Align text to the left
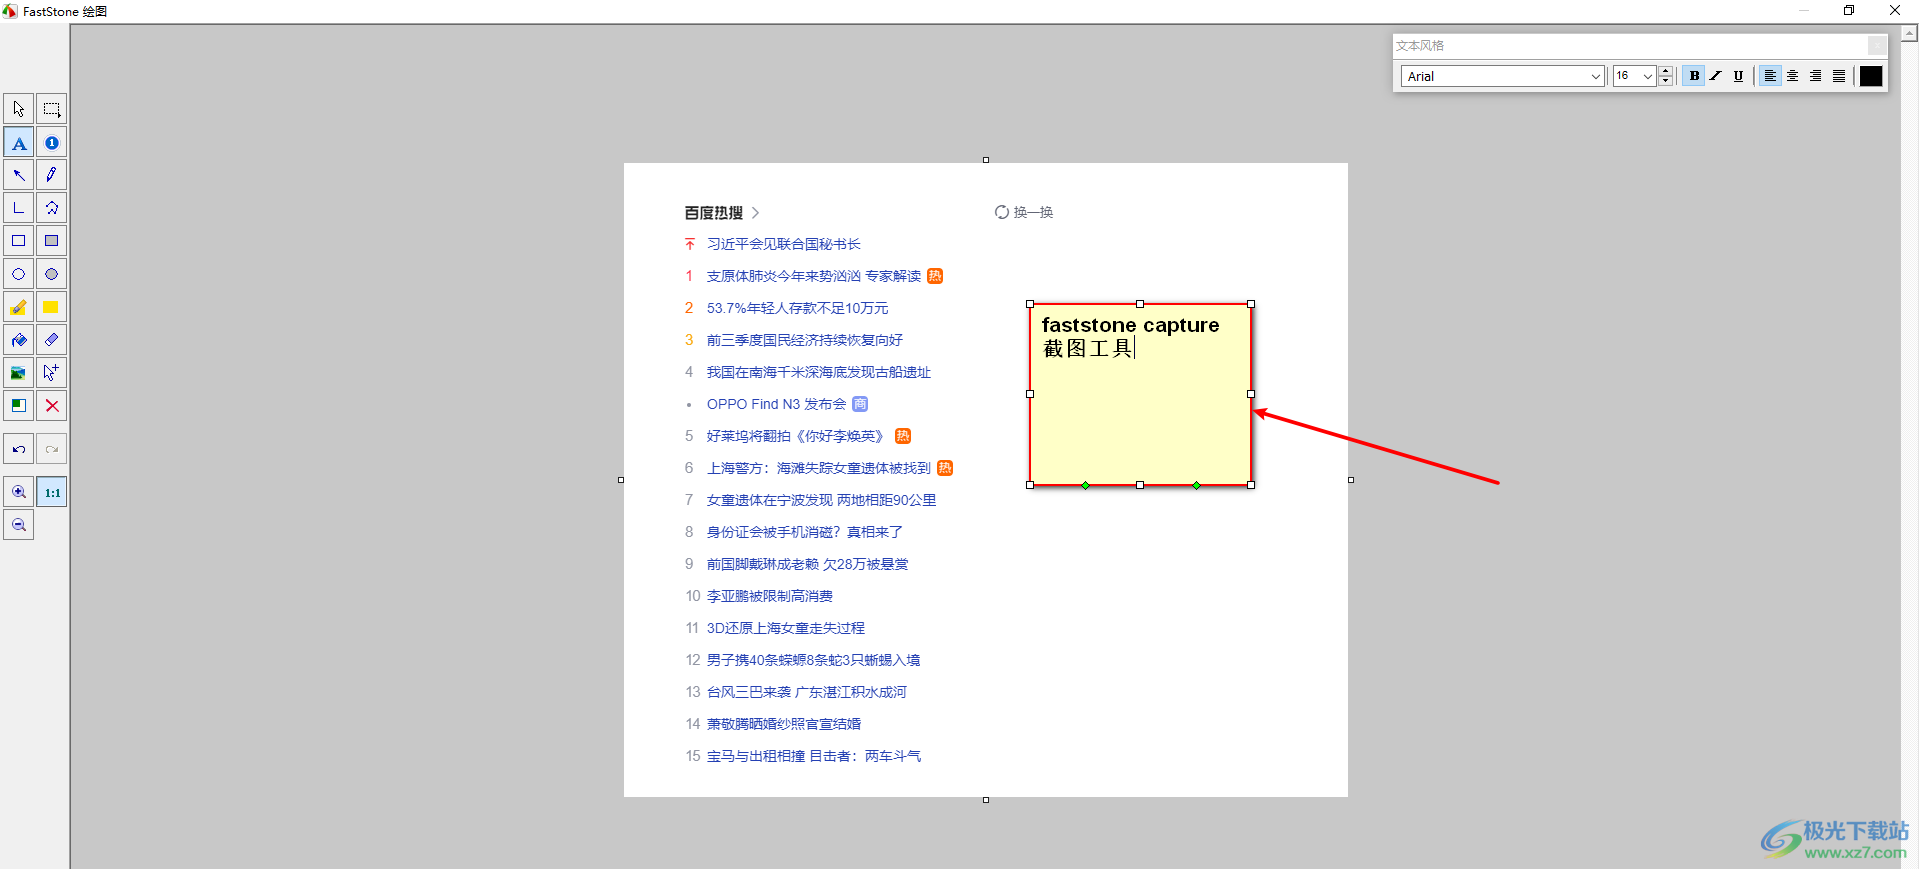The width and height of the screenshot is (1920, 869). [1770, 76]
